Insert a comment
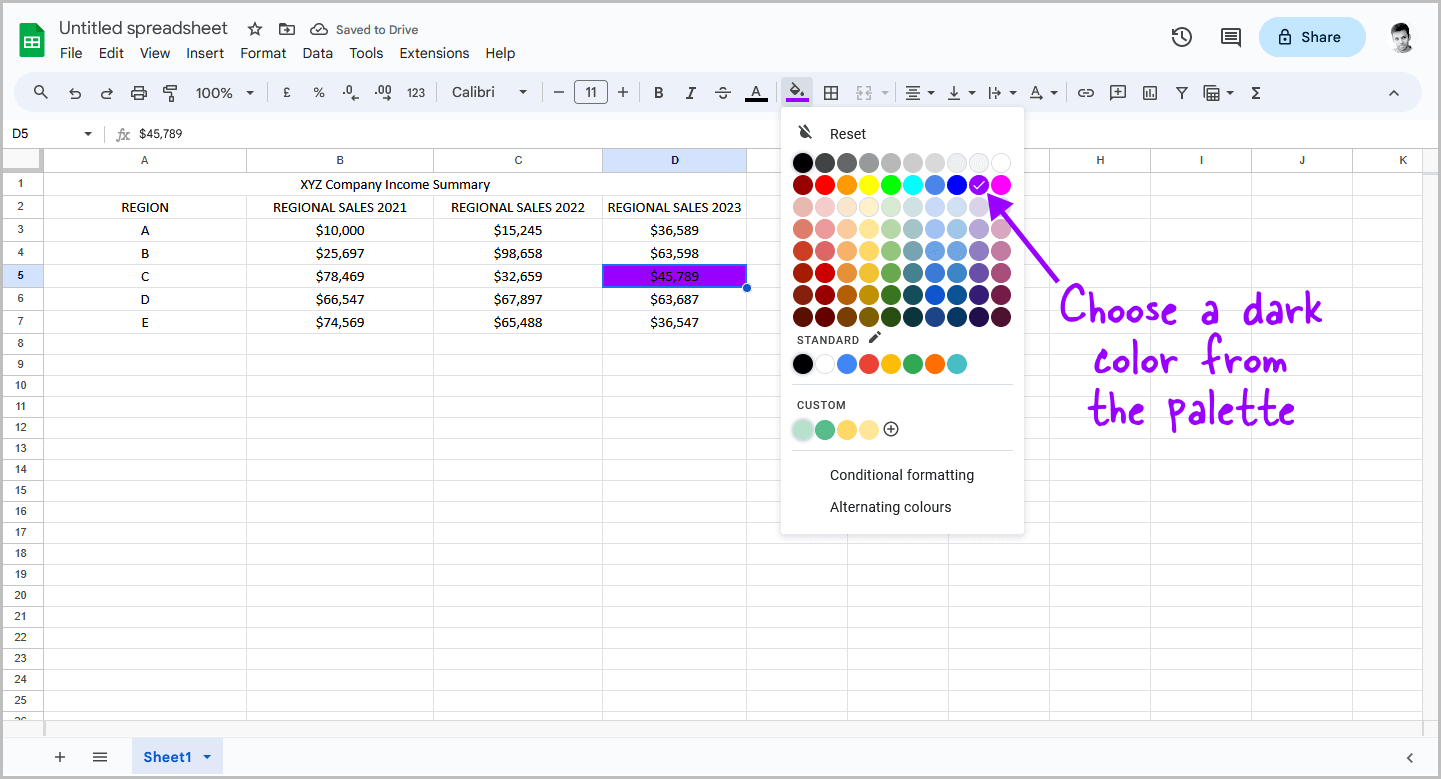The height and width of the screenshot is (779, 1441). coord(1118,91)
